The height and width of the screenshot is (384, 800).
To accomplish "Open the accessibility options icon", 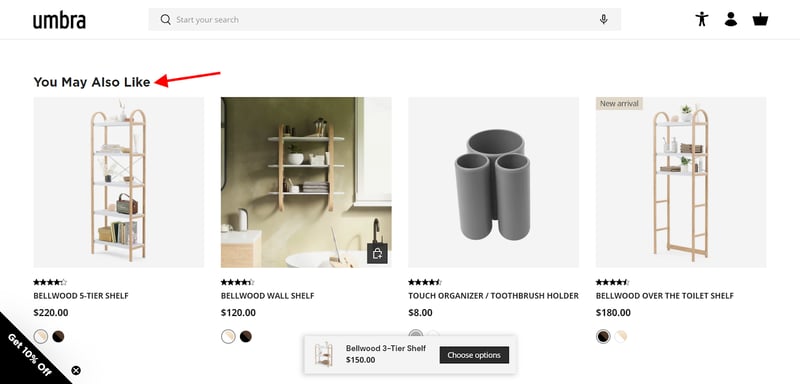I will (x=702, y=19).
